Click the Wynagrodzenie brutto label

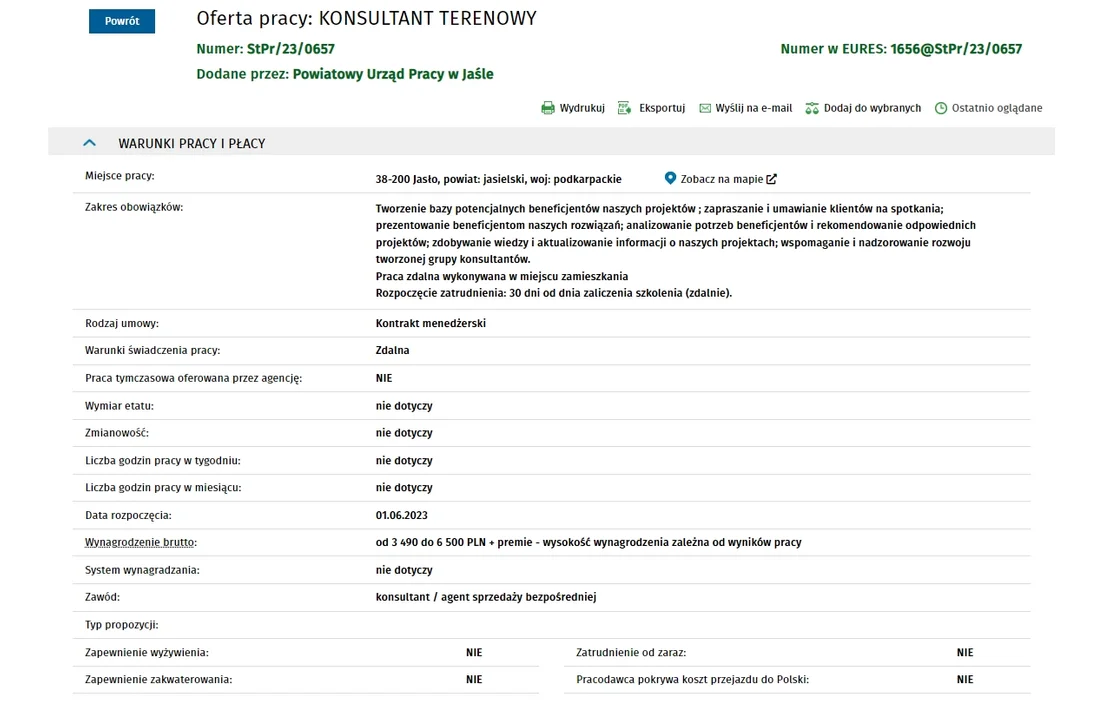[x=141, y=542]
